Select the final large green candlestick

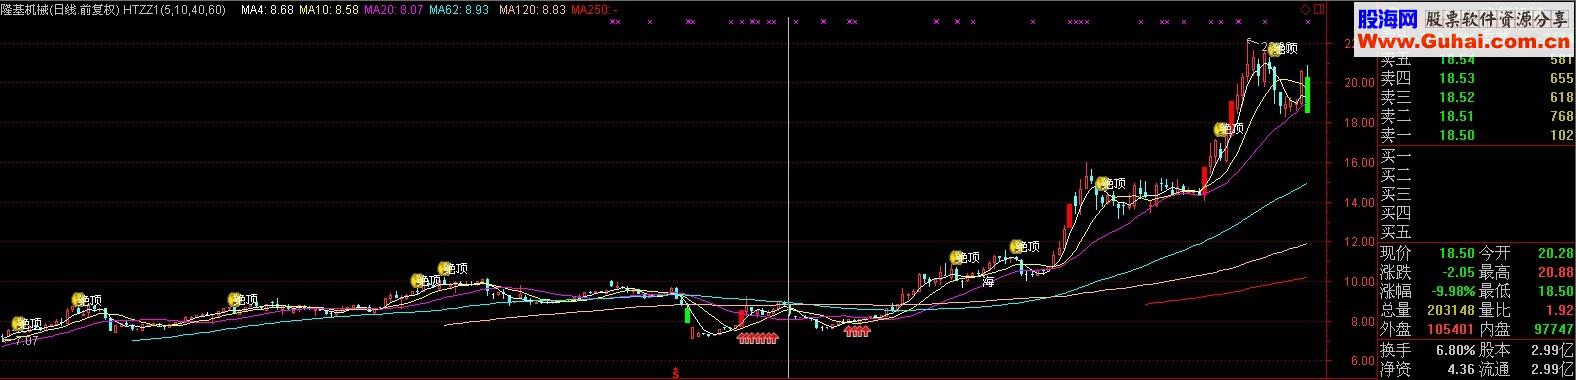pos(1307,95)
